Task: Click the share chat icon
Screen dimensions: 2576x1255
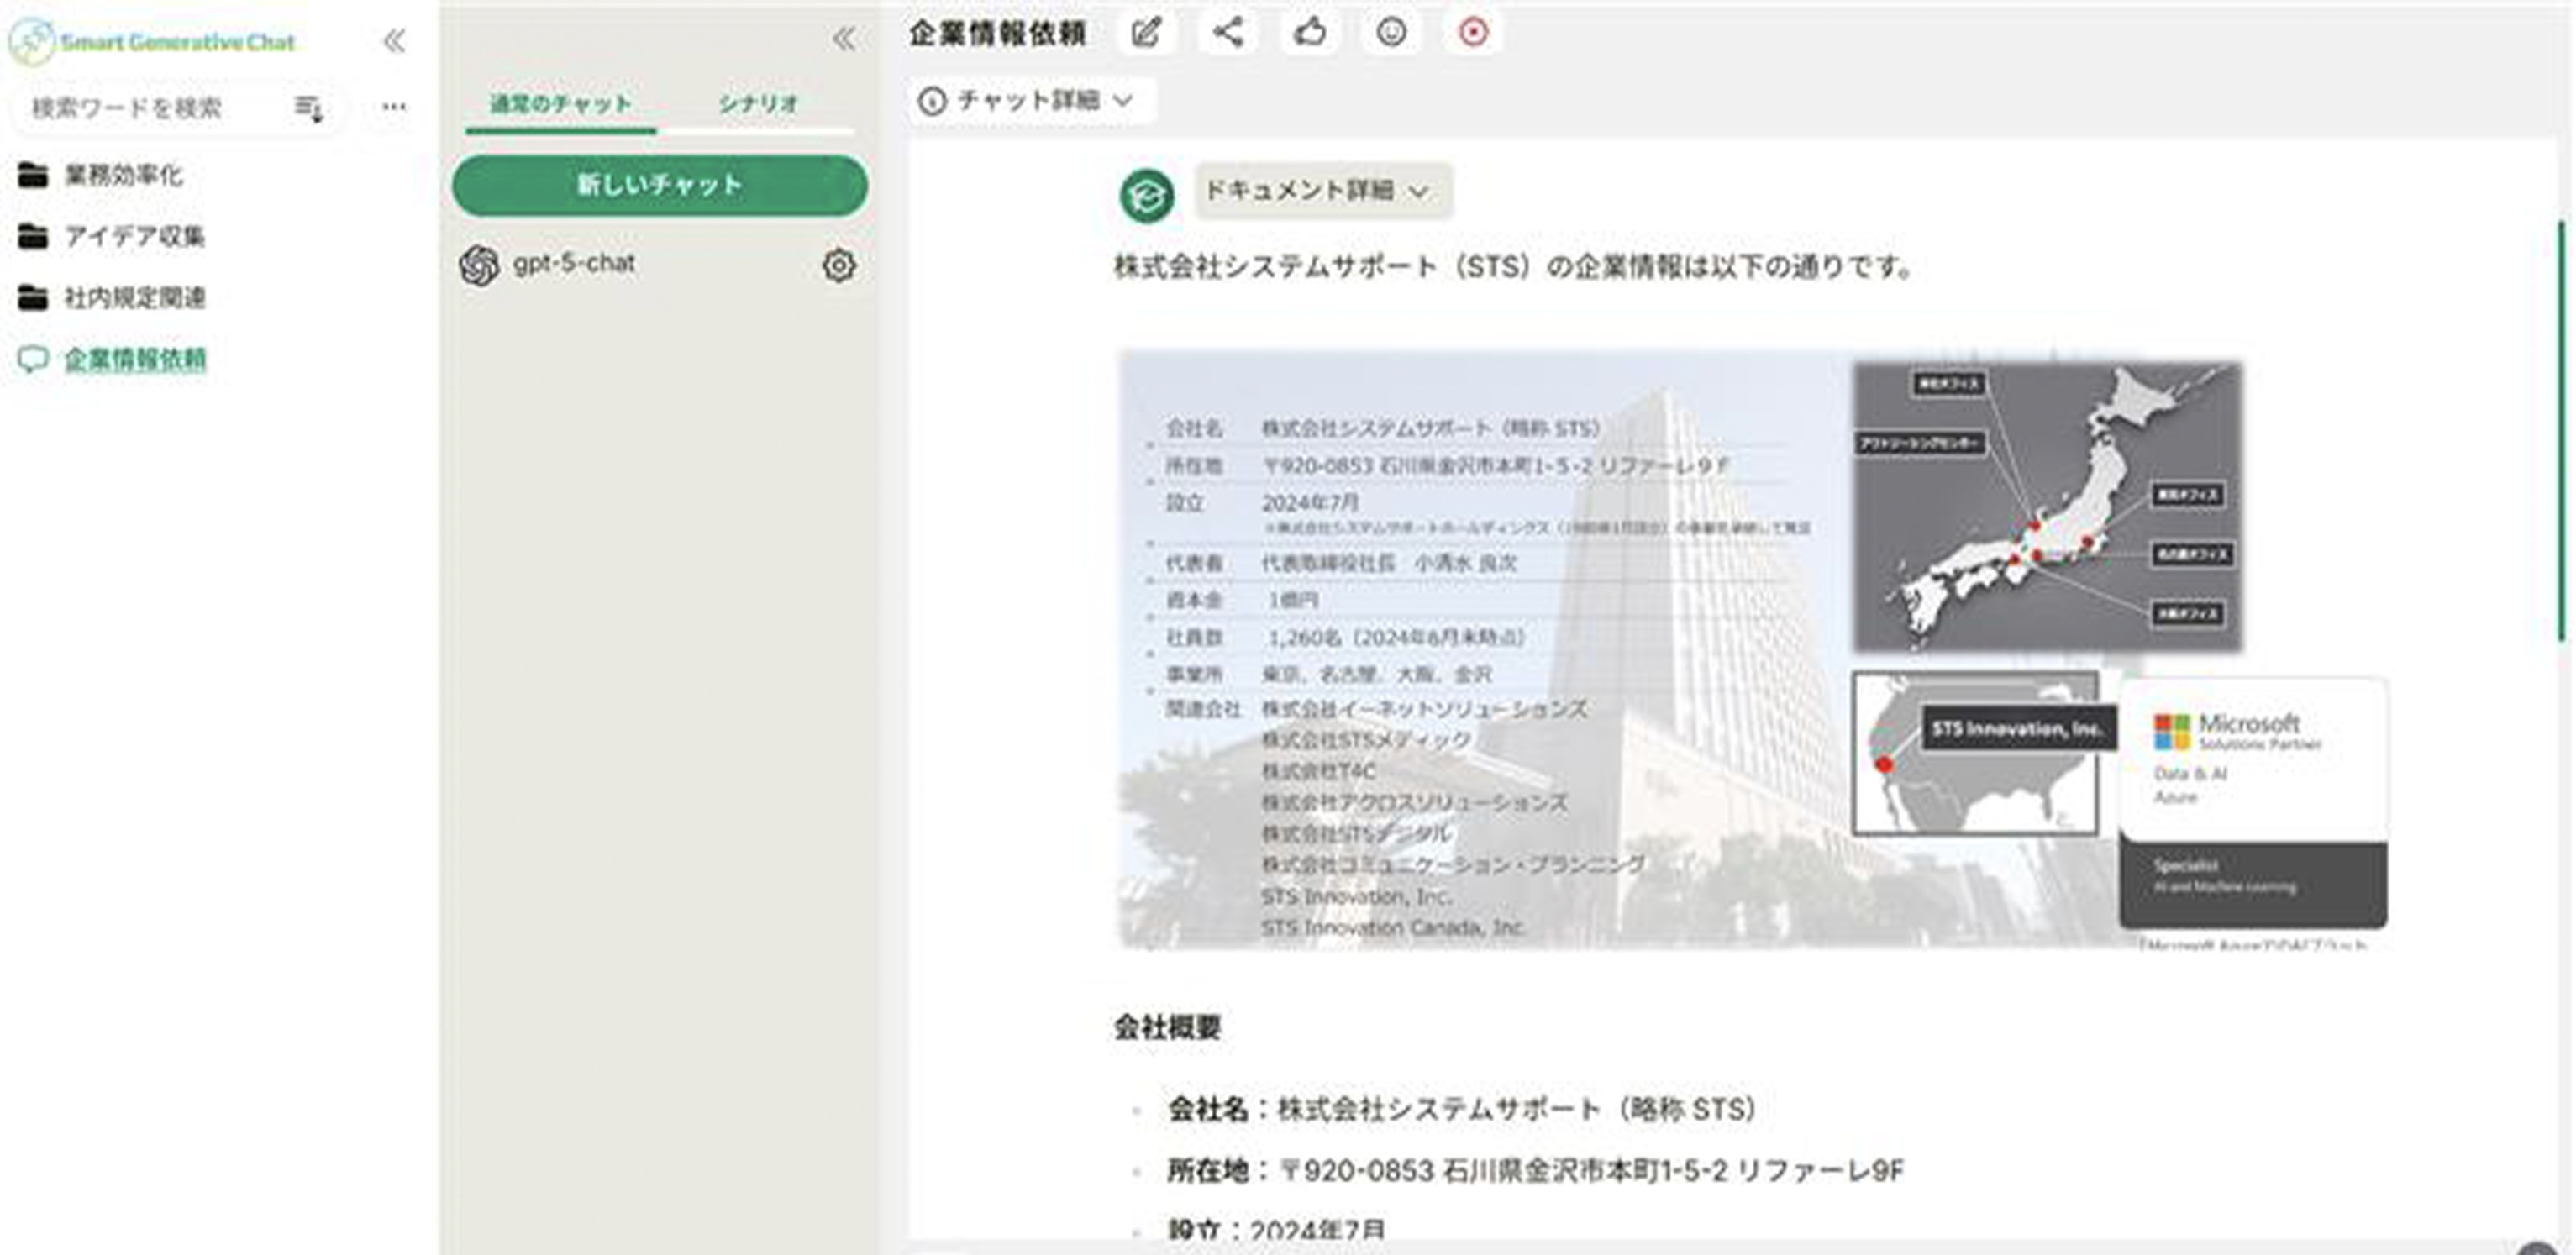Action: tap(1228, 33)
